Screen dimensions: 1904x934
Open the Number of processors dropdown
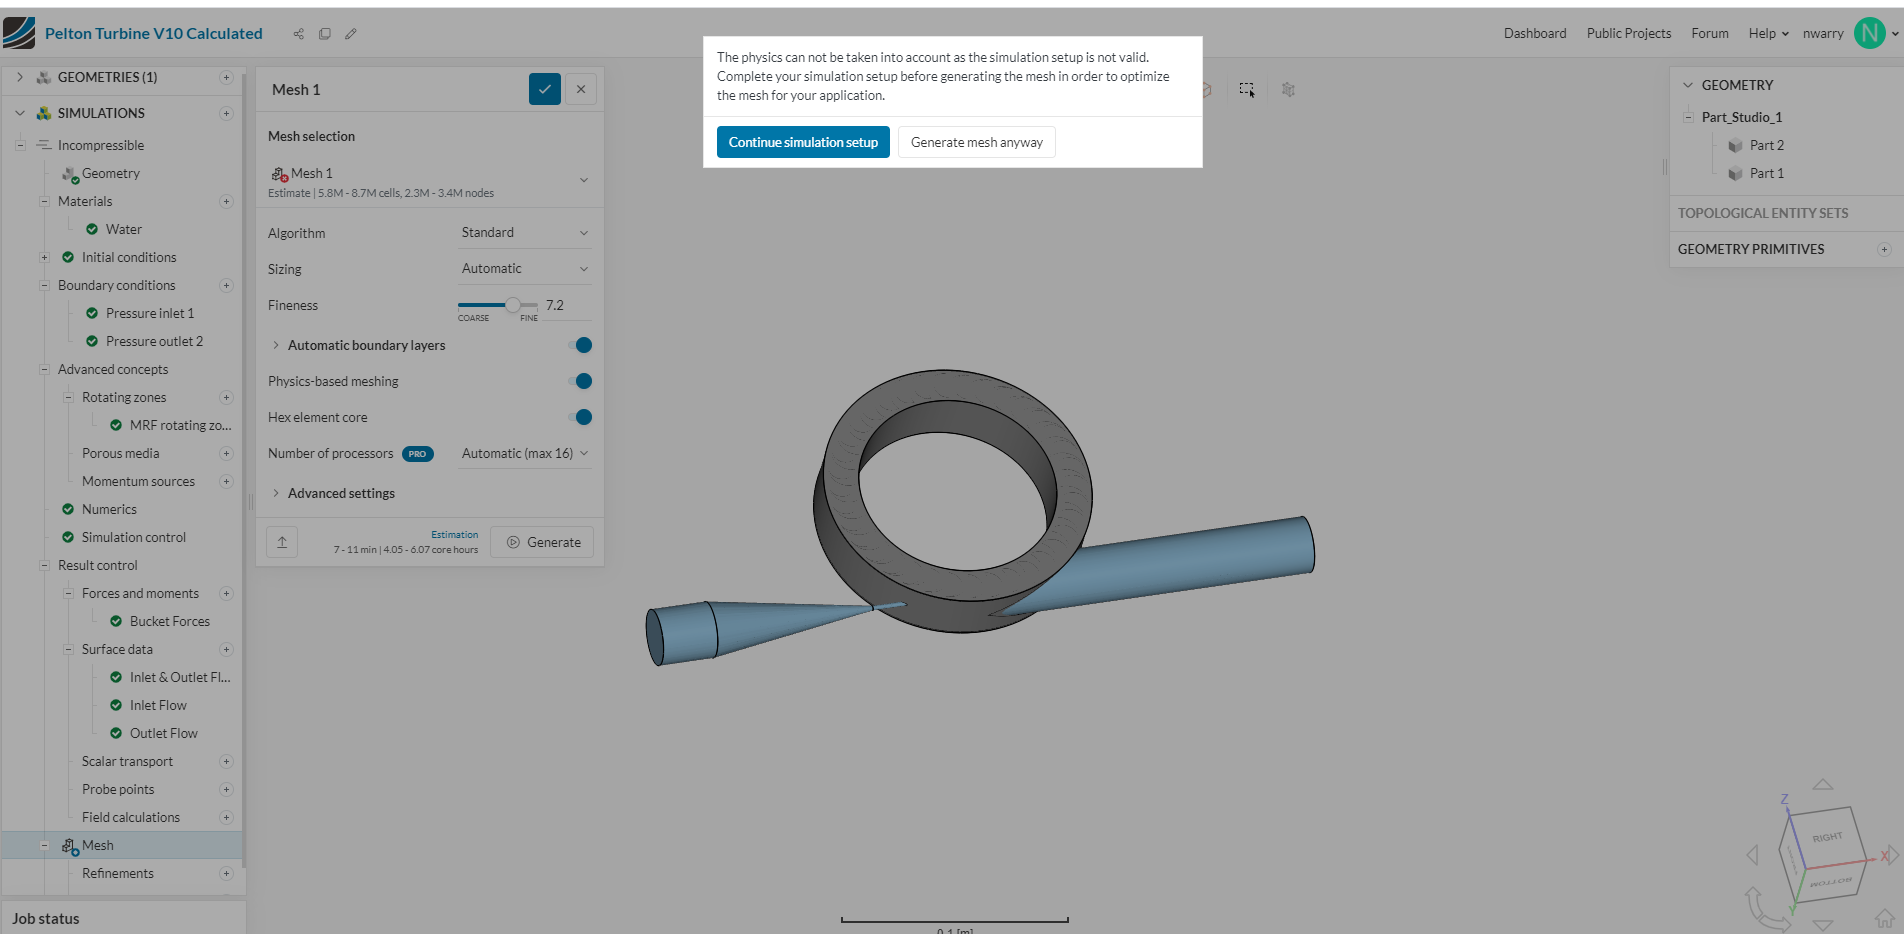(x=524, y=454)
